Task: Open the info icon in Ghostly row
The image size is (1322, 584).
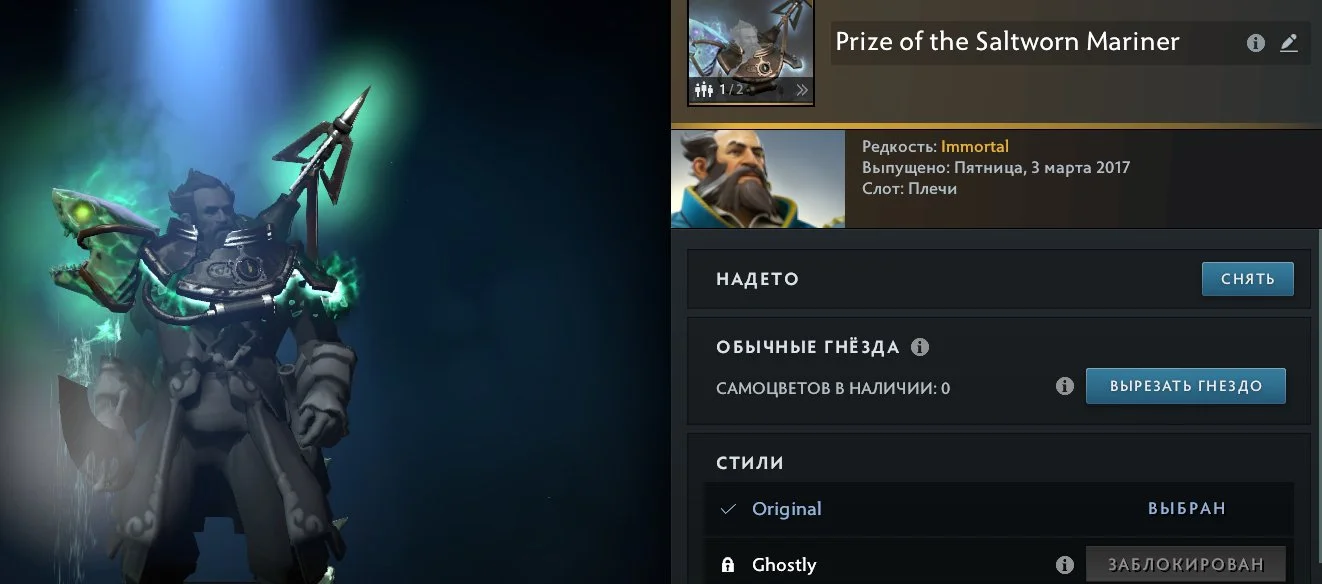Action: [1065, 565]
